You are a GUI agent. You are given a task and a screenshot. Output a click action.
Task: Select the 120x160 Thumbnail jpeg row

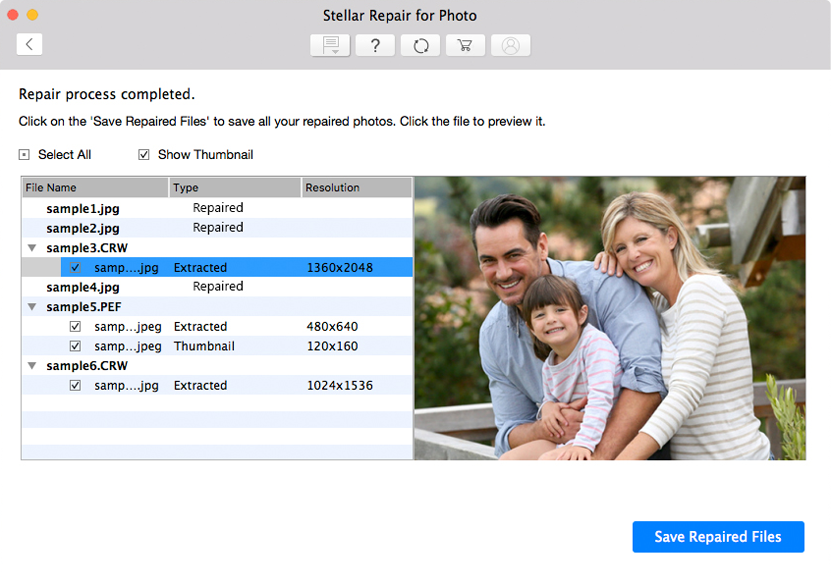point(217,346)
